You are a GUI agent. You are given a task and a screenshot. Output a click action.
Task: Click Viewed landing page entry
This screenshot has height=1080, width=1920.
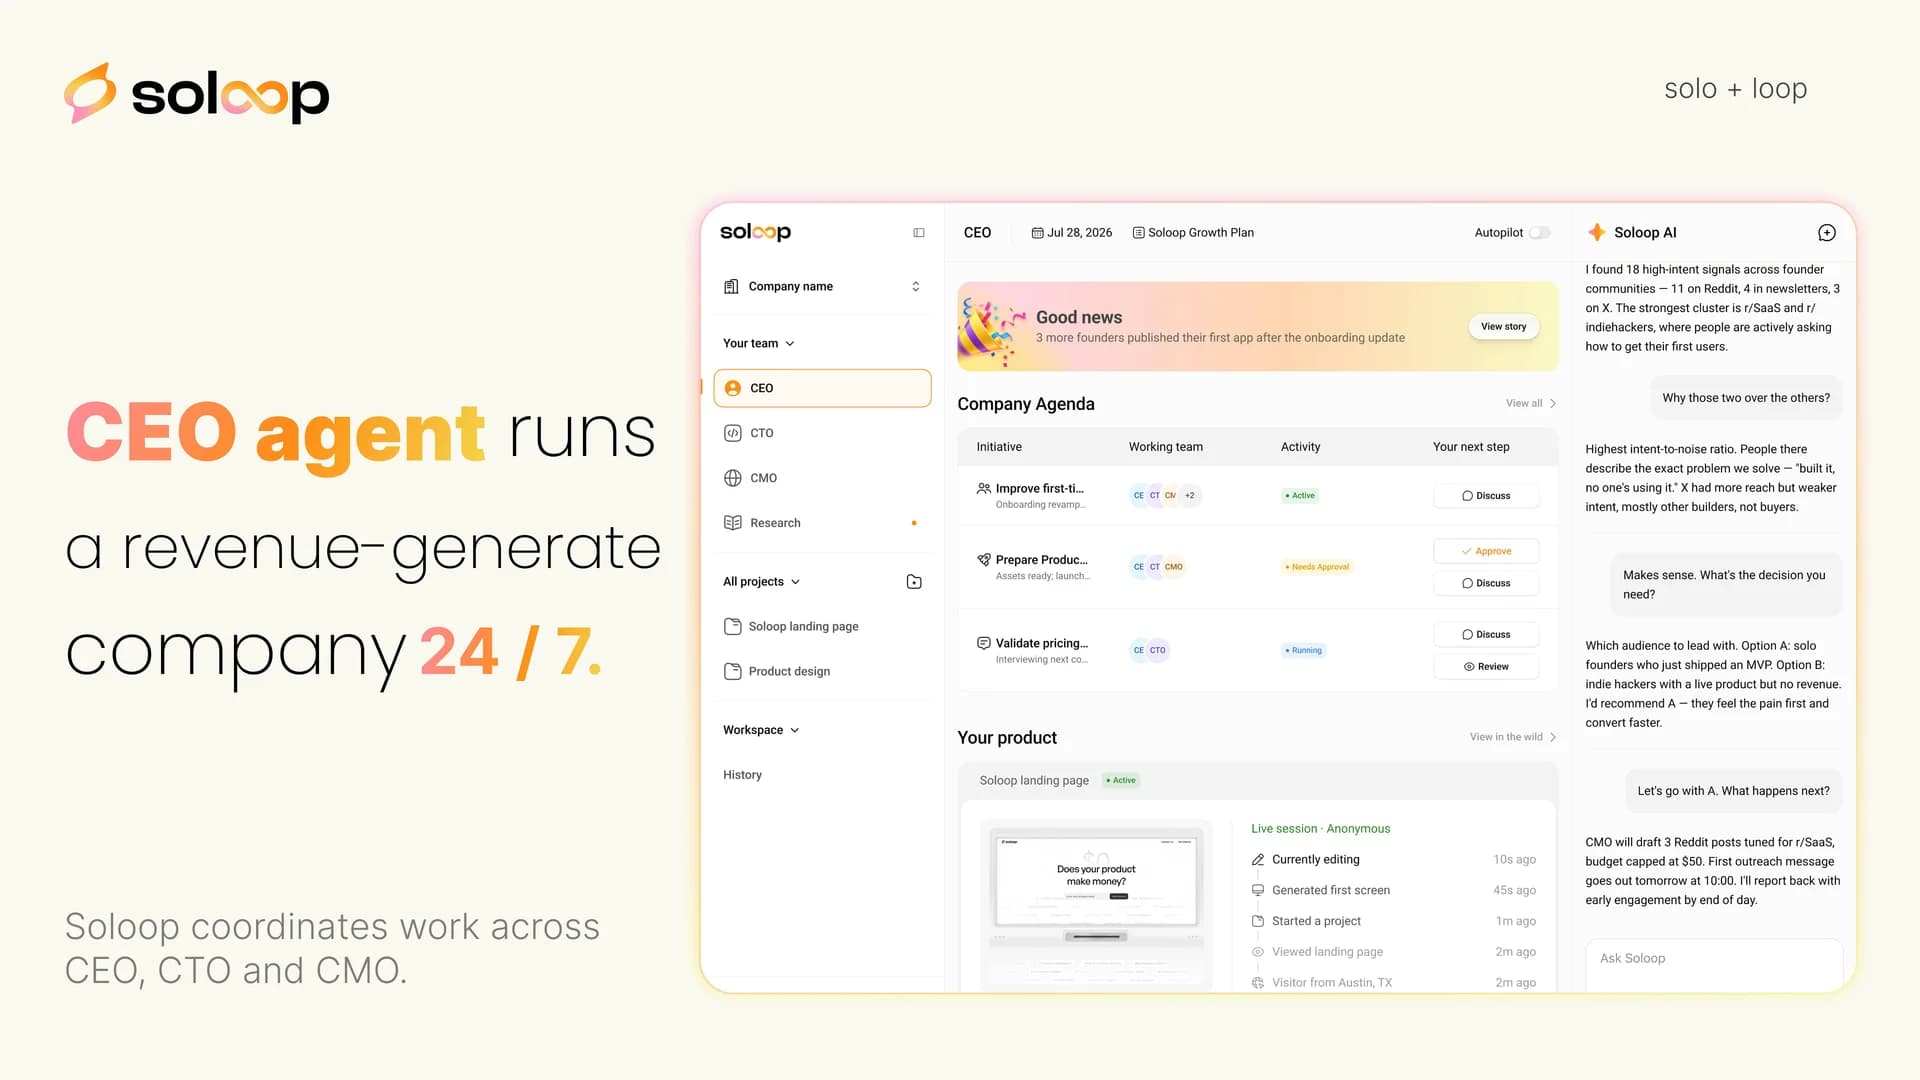pos(1393,953)
